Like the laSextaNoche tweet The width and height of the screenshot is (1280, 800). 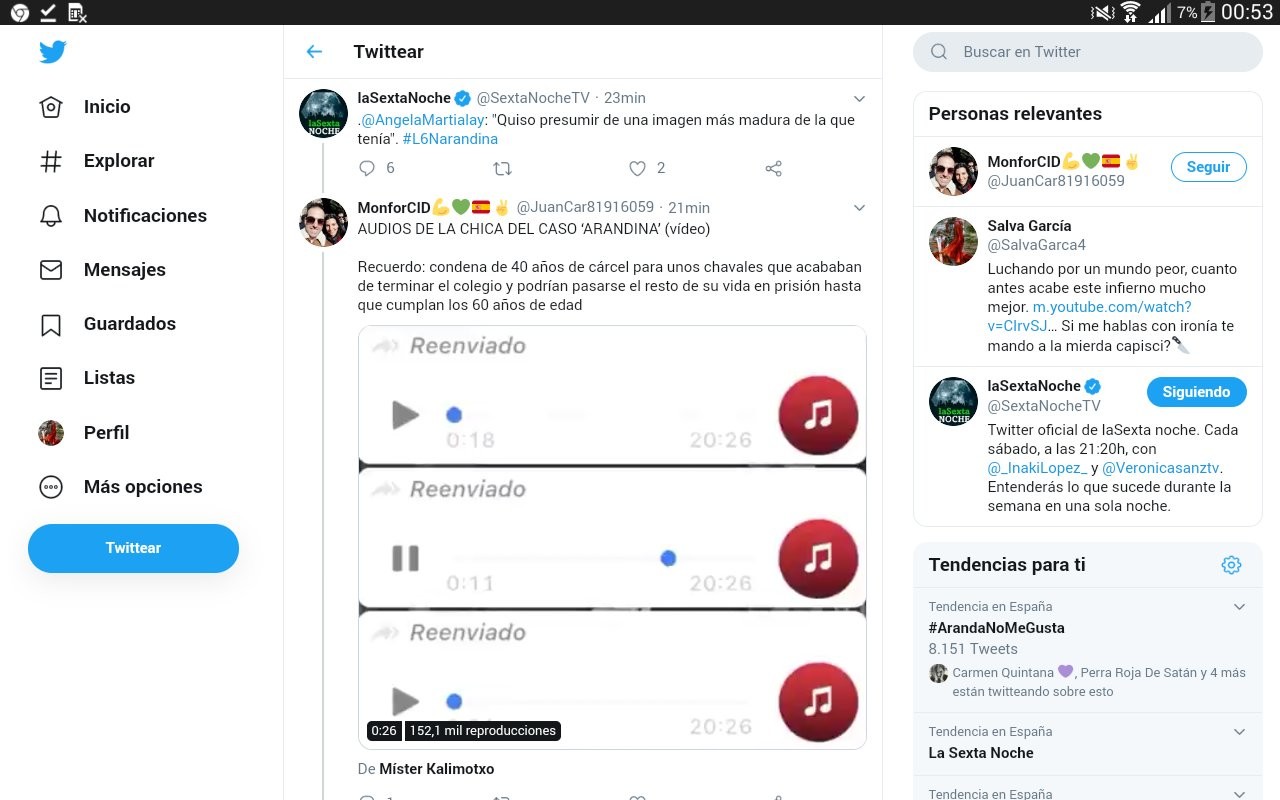(x=637, y=168)
